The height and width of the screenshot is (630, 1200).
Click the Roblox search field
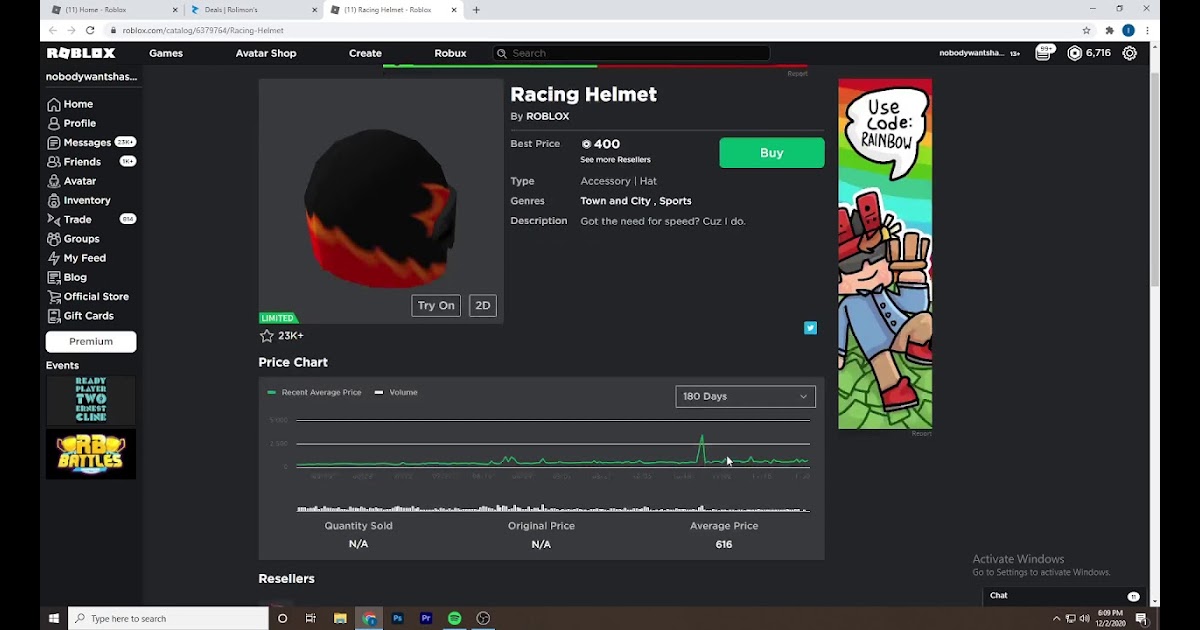(632, 53)
